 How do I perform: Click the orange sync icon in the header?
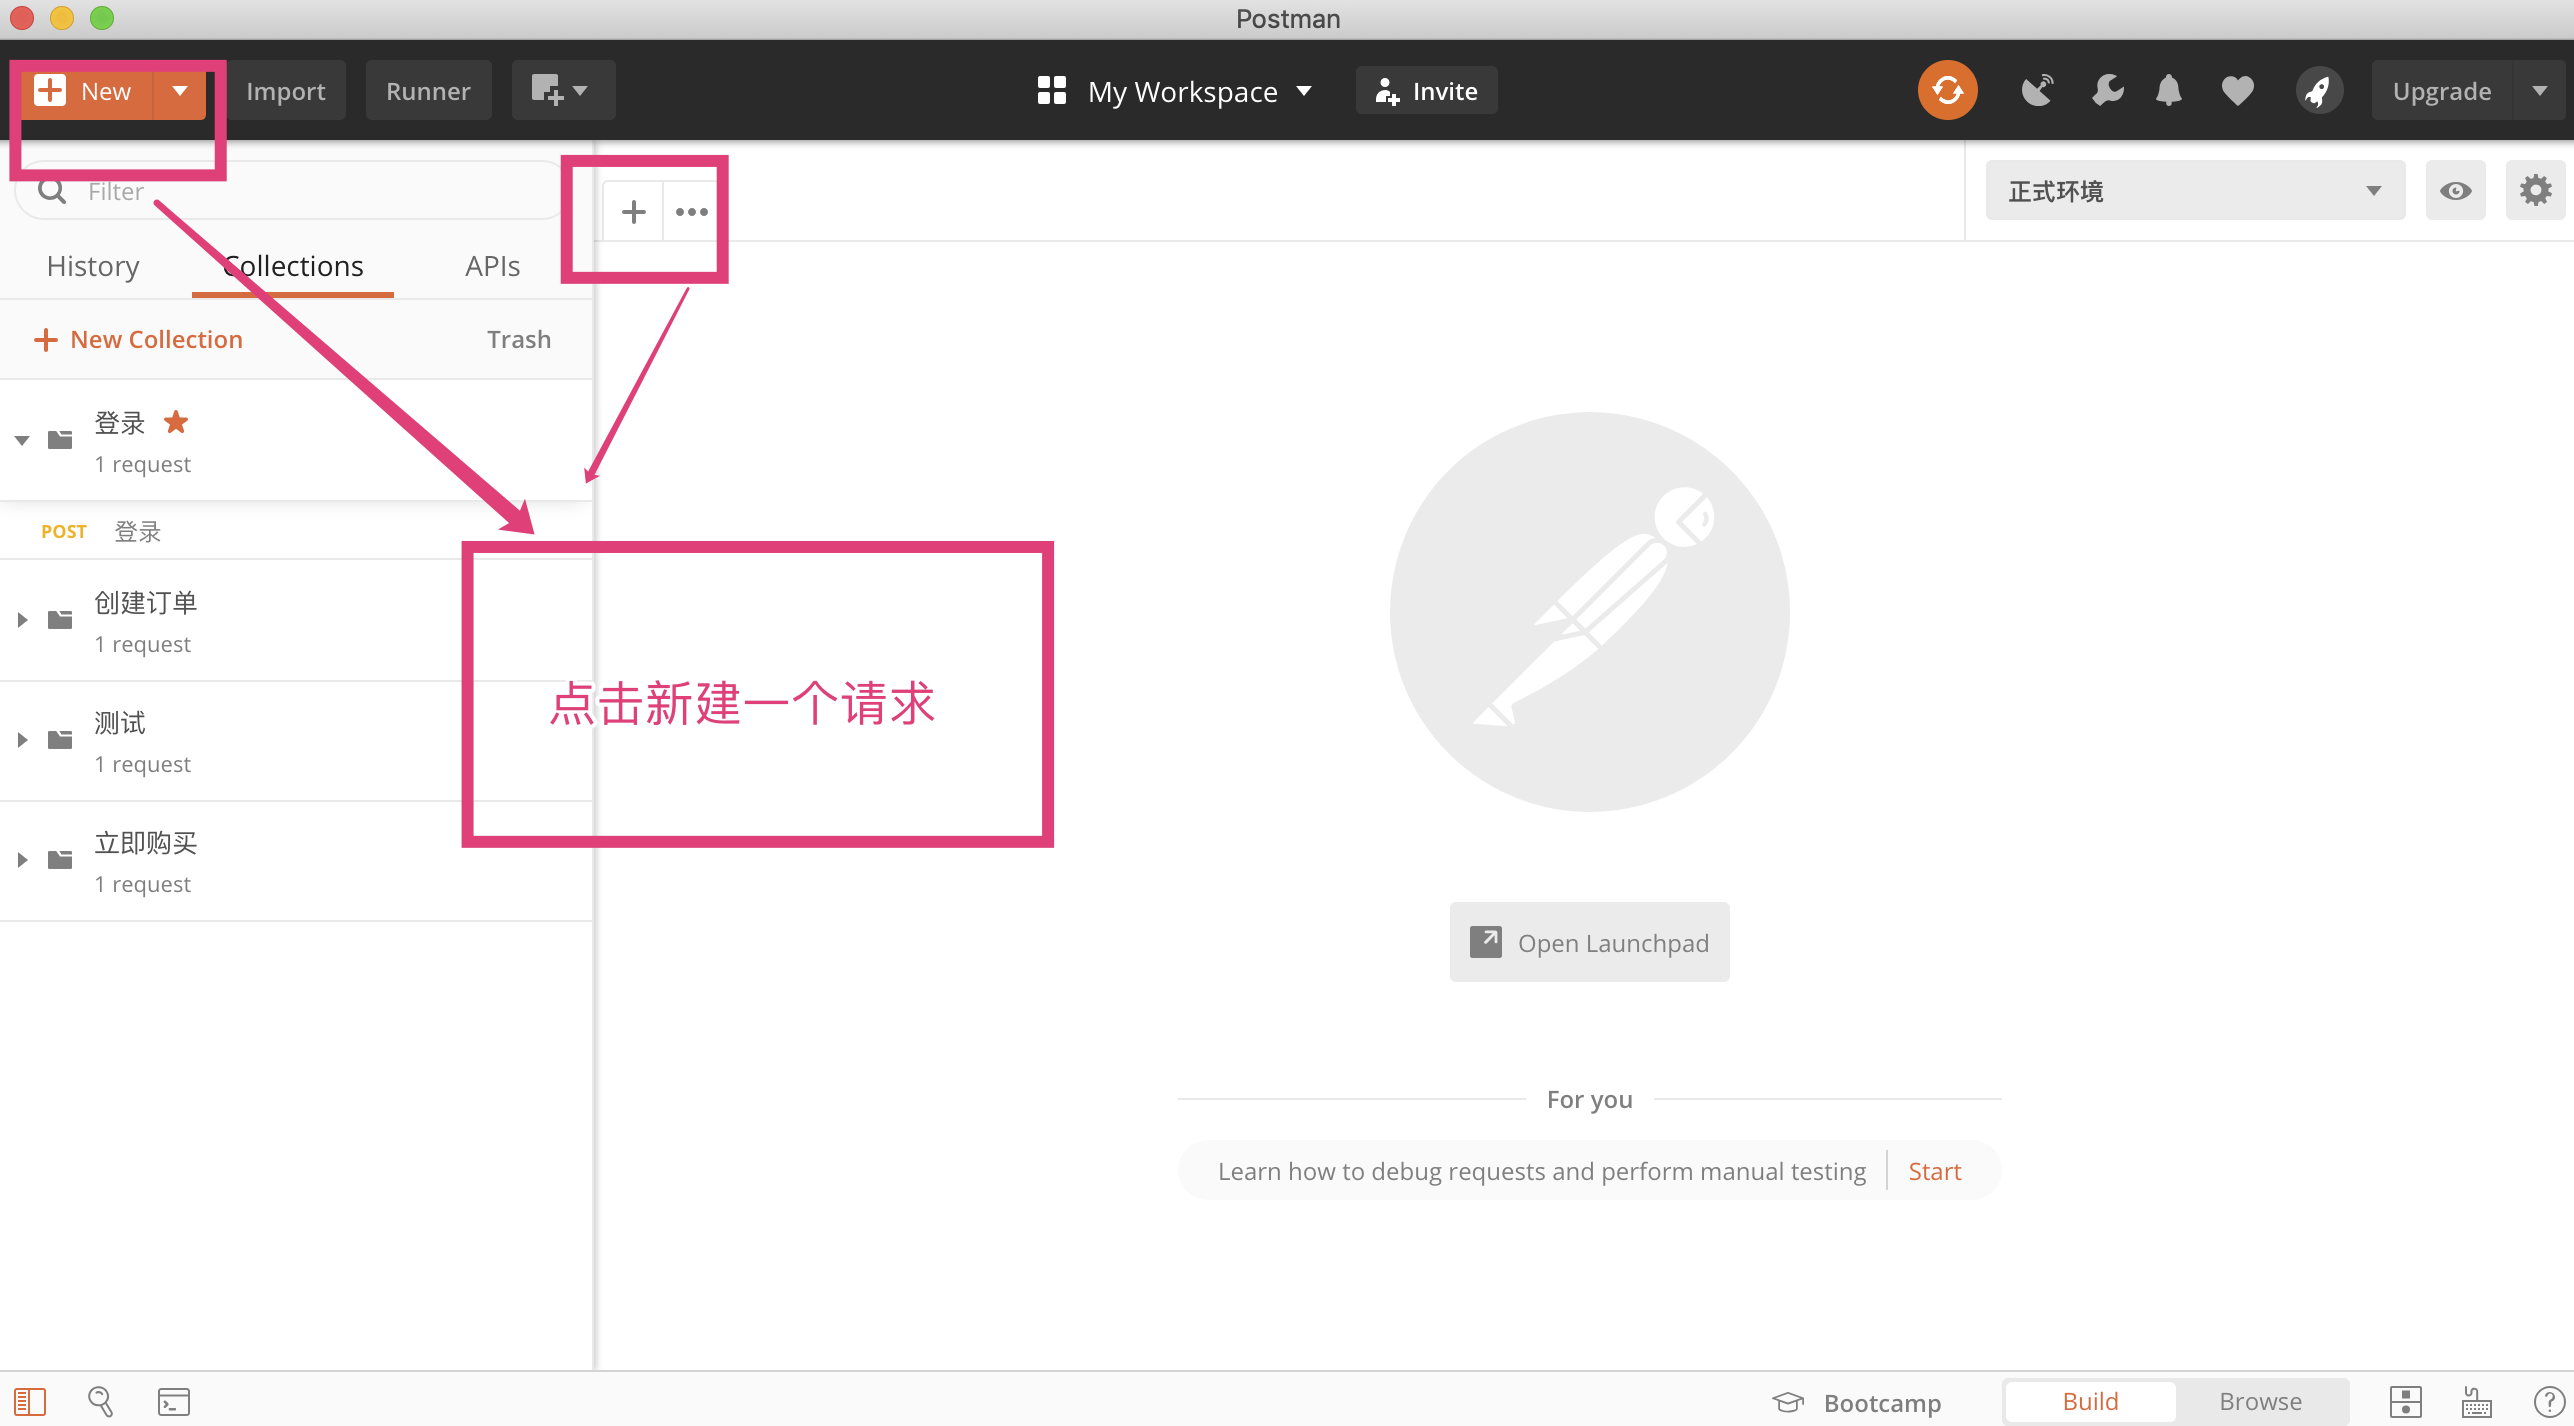pyautogui.click(x=1947, y=90)
